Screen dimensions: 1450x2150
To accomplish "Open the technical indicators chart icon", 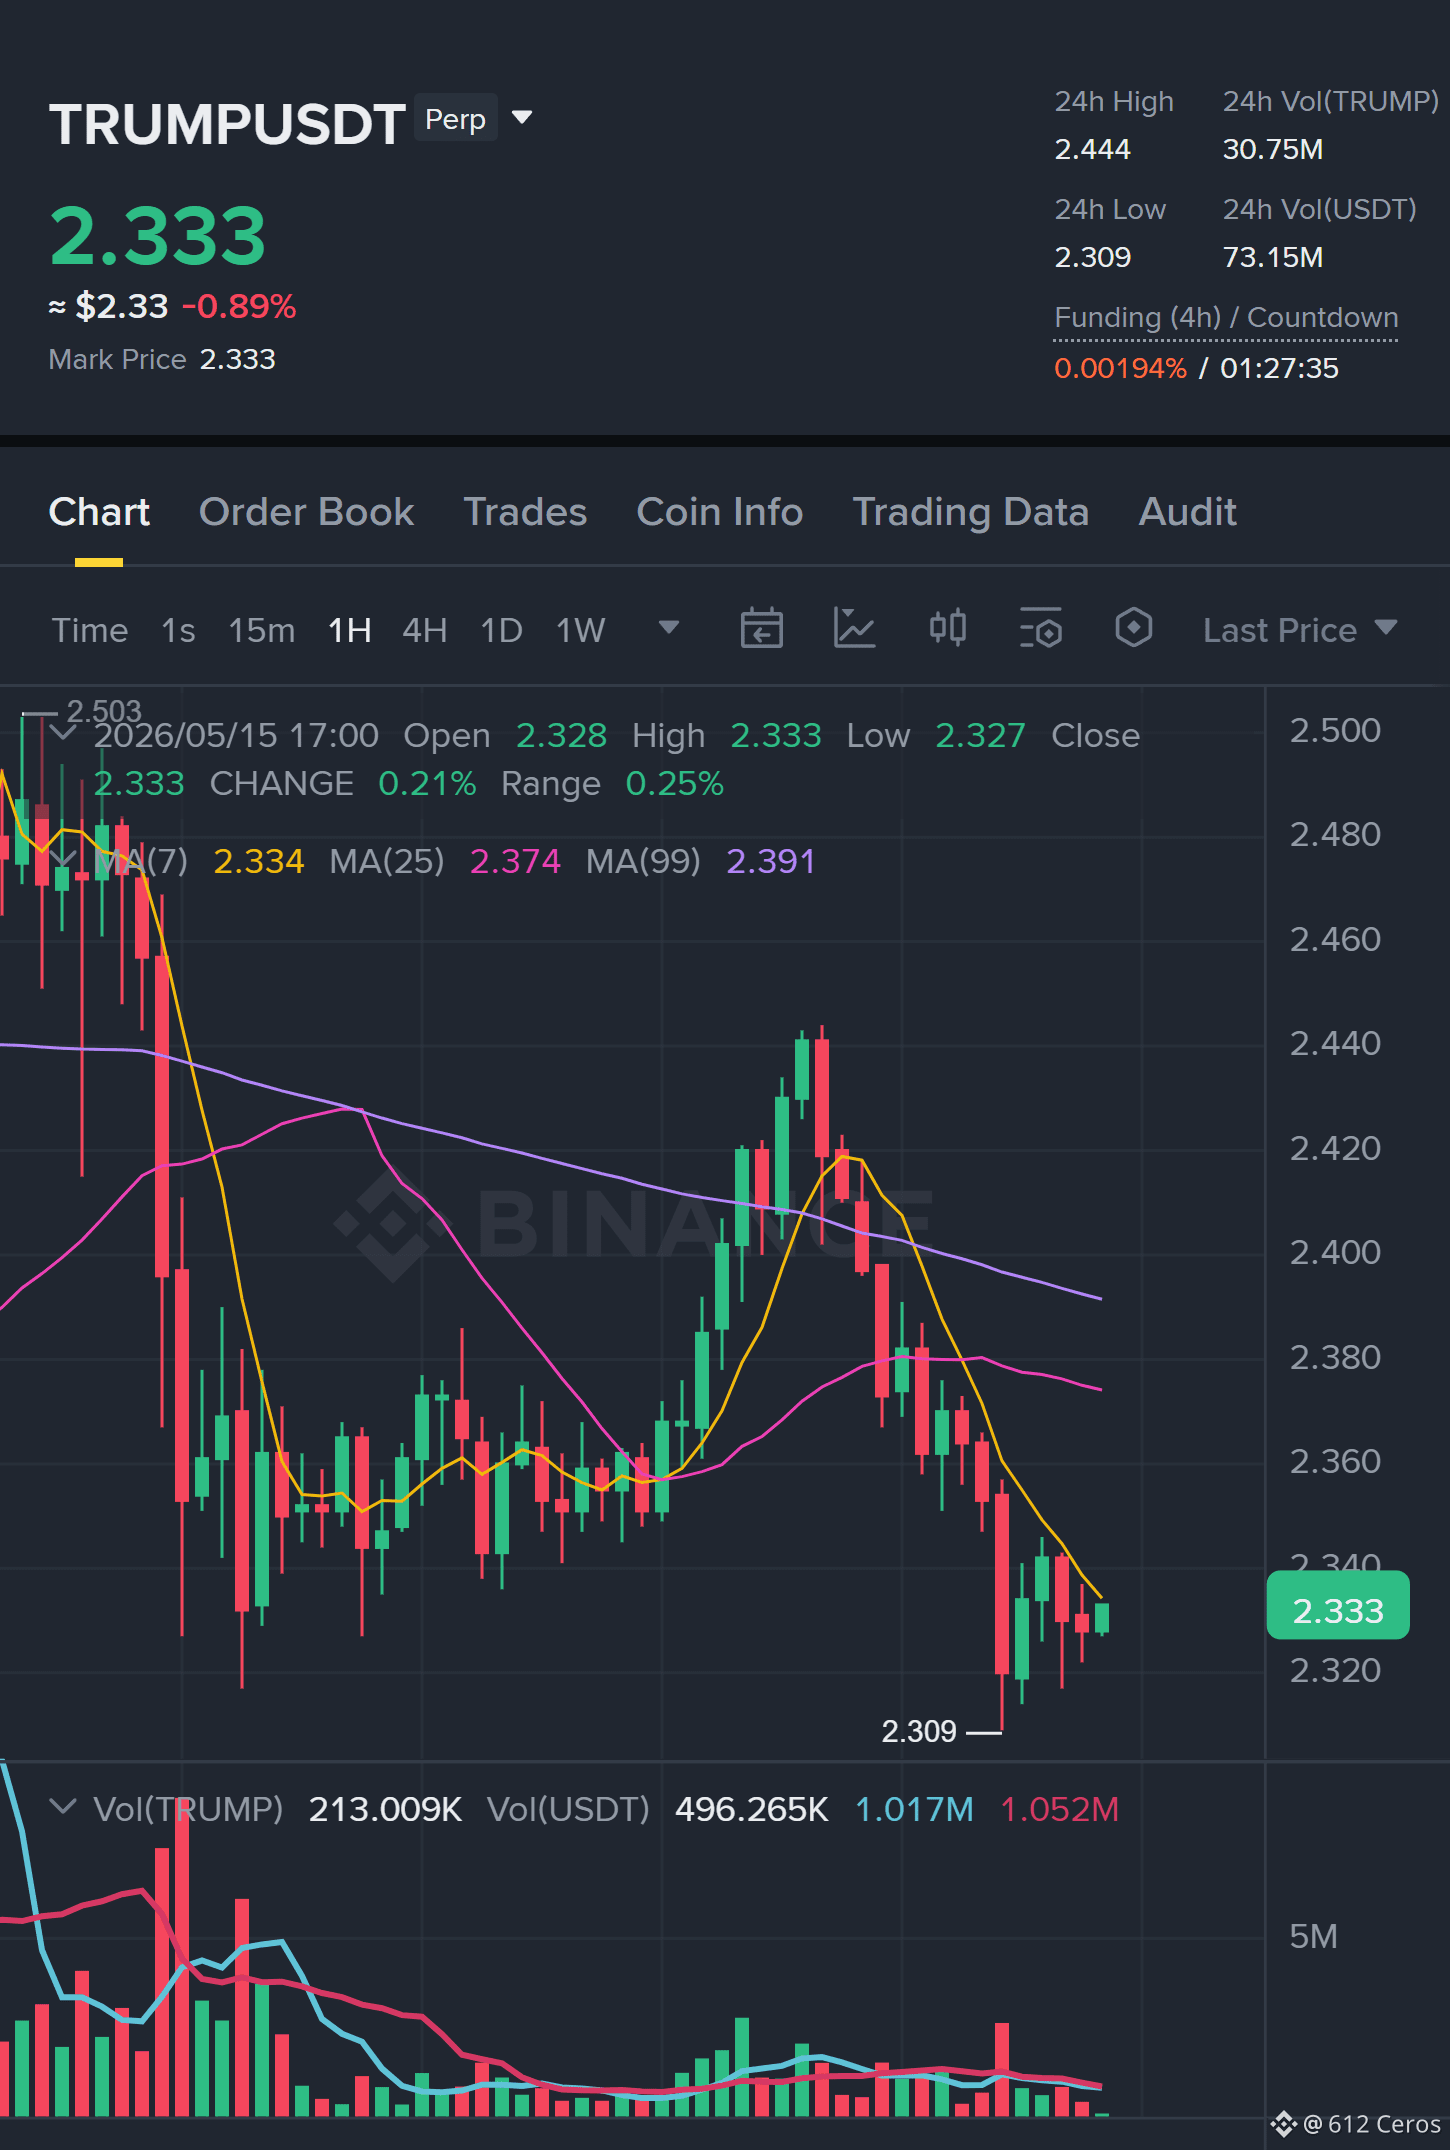I will point(854,629).
